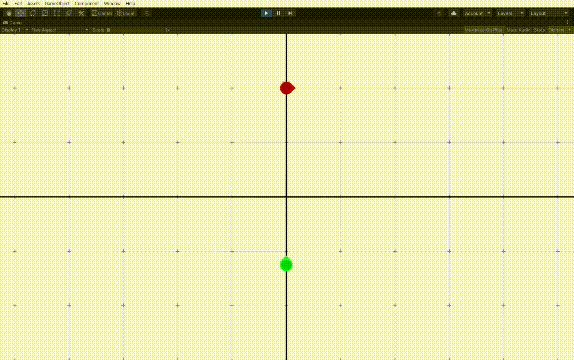Adjust the Scale slider in Game view
The image size is (574, 360).
point(137,30)
